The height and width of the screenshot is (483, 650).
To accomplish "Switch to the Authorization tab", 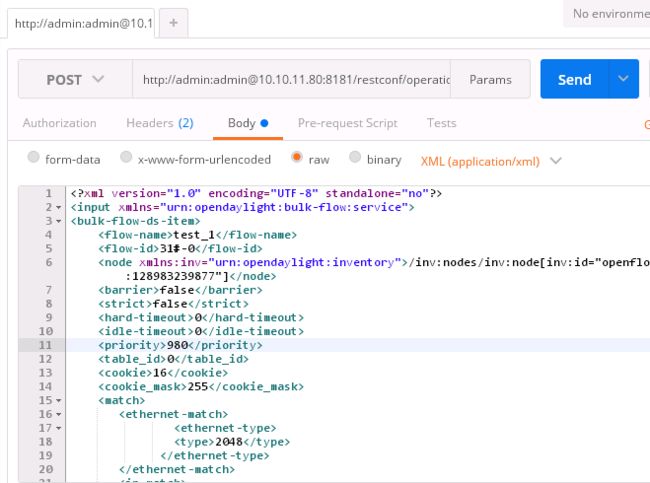I will coord(60,123).
